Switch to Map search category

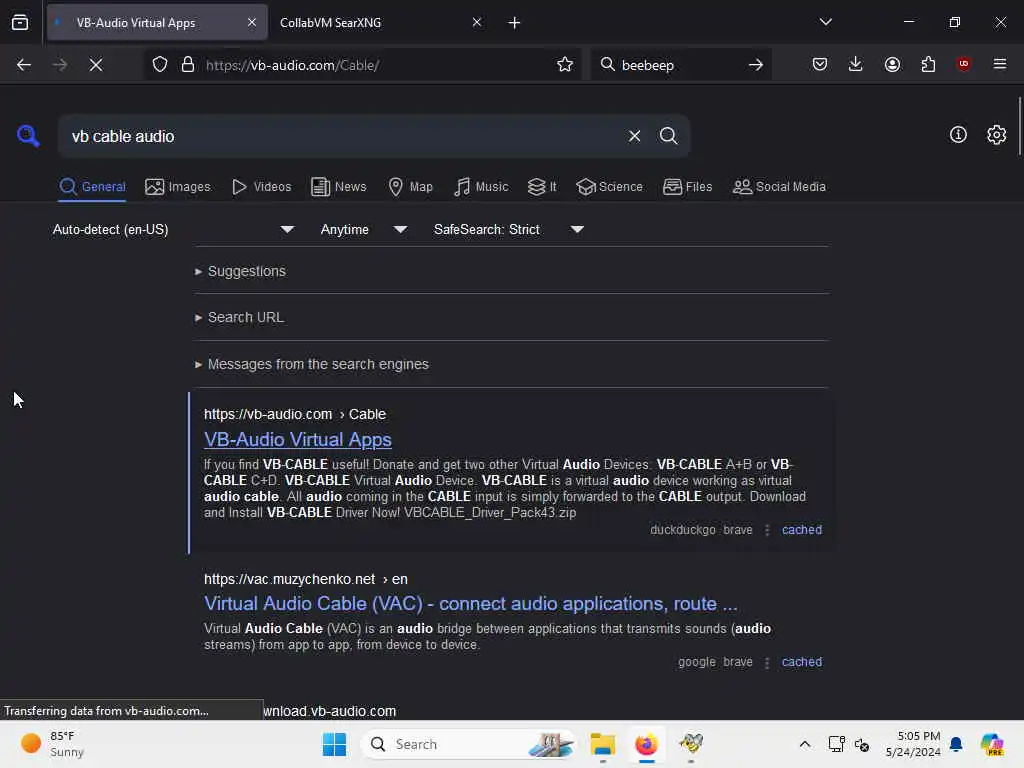(x=410, y=187)
